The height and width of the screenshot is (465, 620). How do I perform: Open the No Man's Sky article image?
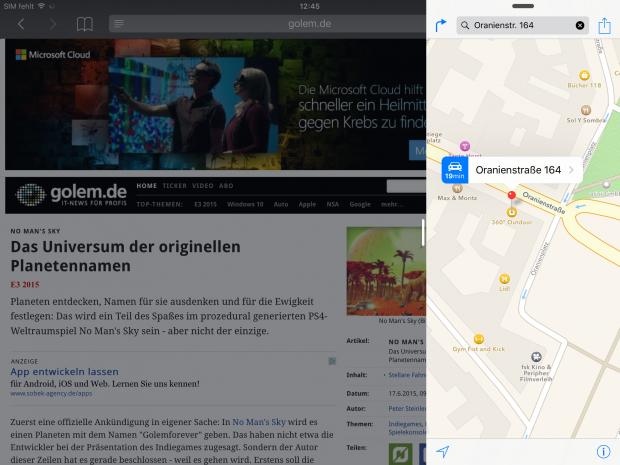(x=386, y=271)
